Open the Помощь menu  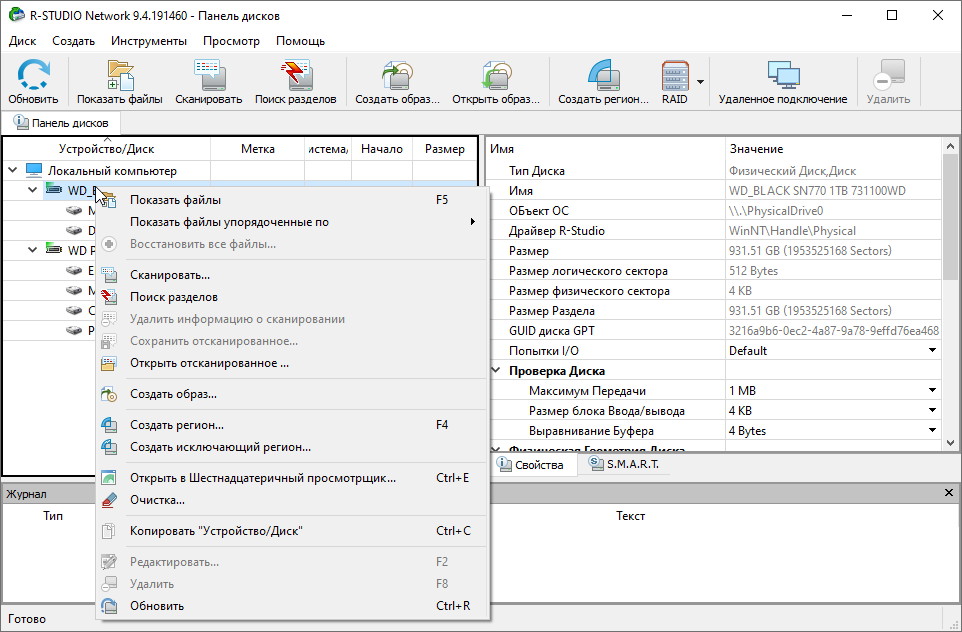pos(301,41)
